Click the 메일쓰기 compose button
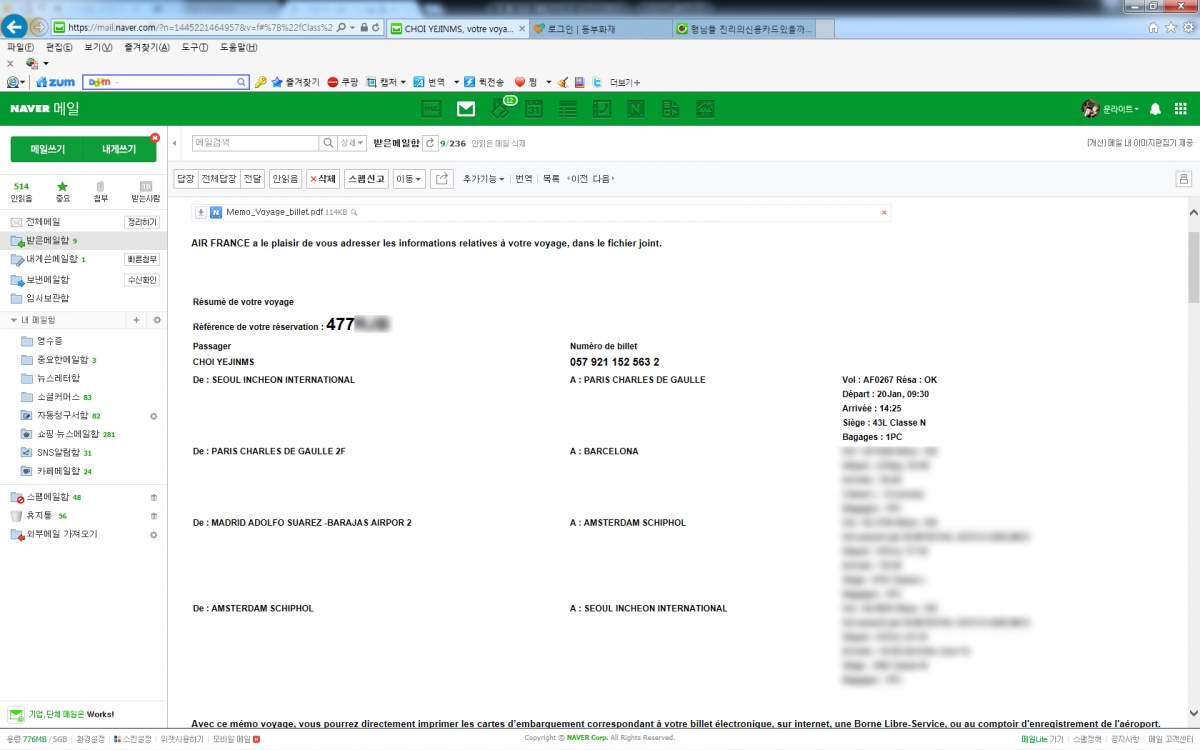This screenshot has height=750, width=1200. 47,149
